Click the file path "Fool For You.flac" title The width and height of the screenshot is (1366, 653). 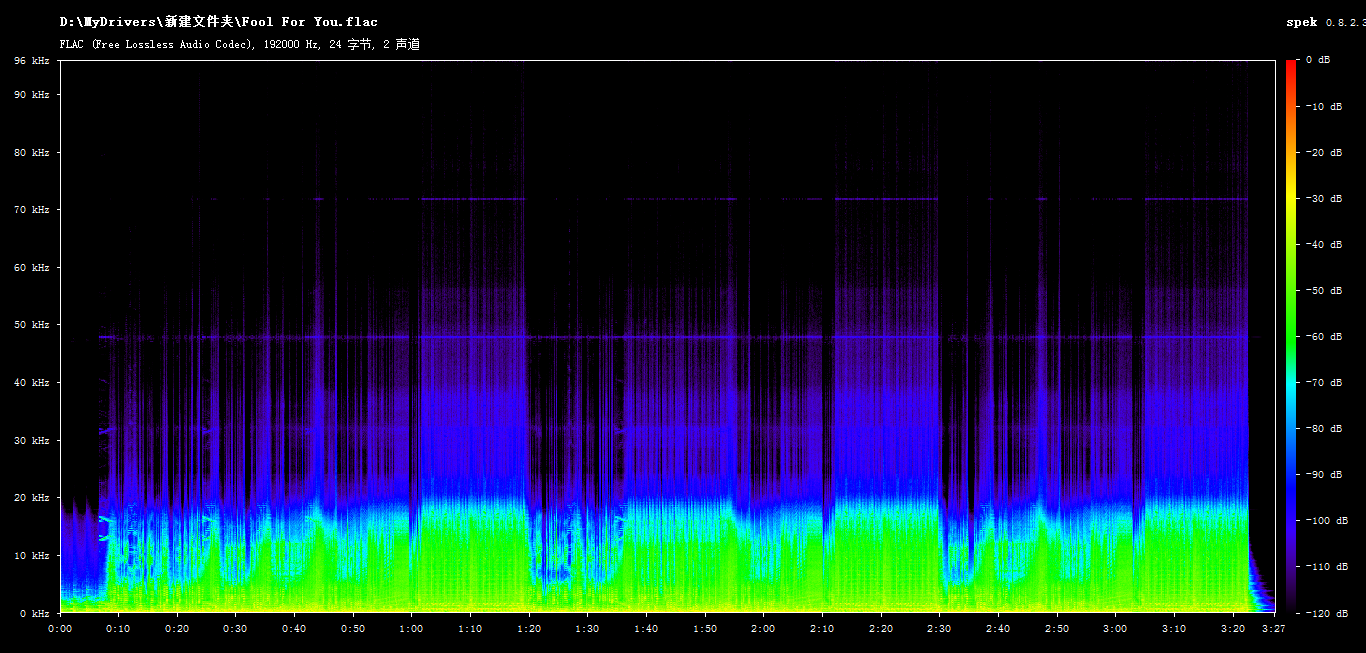pyautogui.click(x=218, y=22)
